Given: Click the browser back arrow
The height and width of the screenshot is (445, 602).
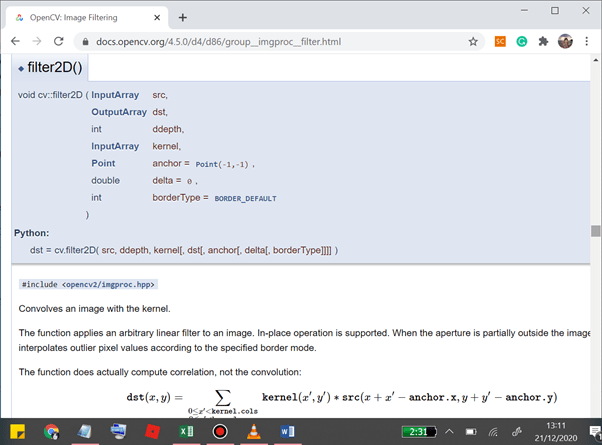Looking at the screenshot, I should 14,42.
